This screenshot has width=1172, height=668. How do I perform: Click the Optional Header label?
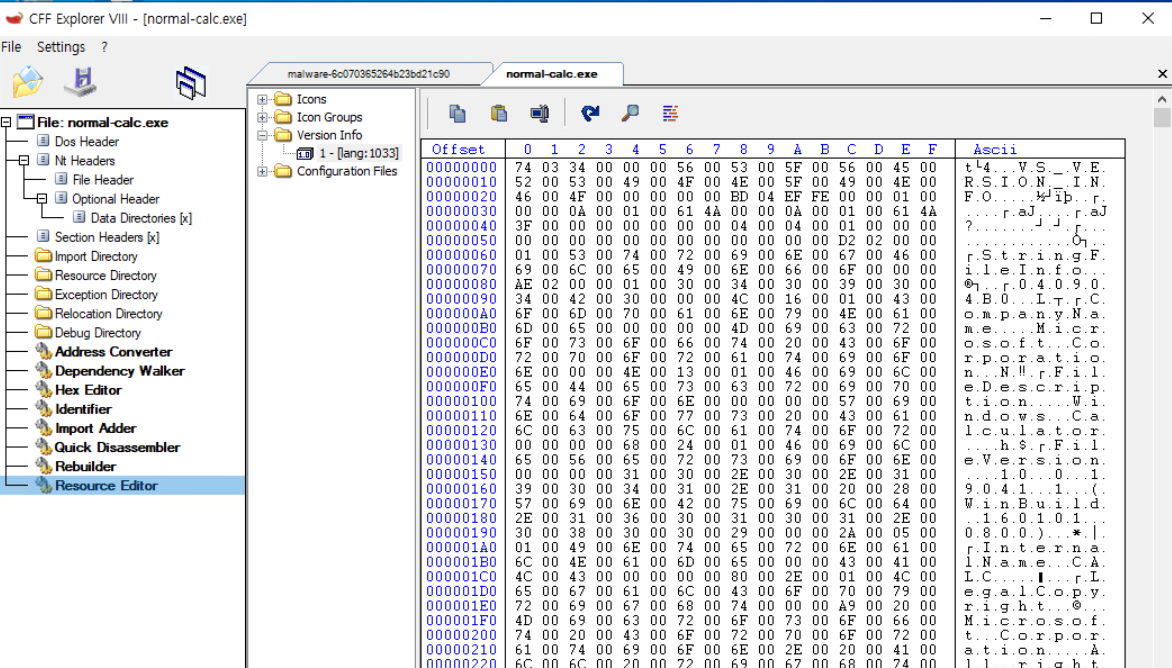tap(116, 199)
